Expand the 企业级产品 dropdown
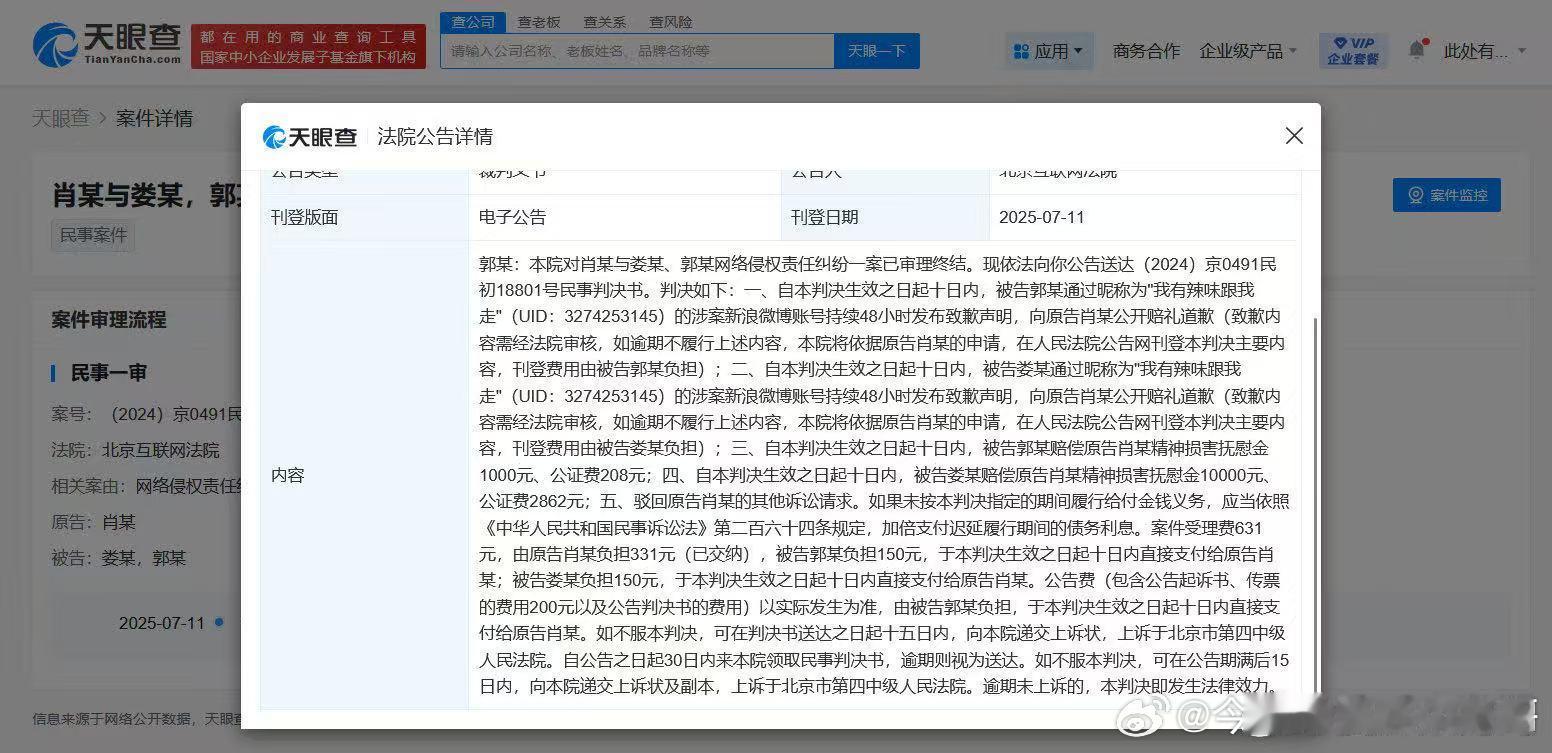This screenshot has height=753, width=1552. [x=1248, y=51]
